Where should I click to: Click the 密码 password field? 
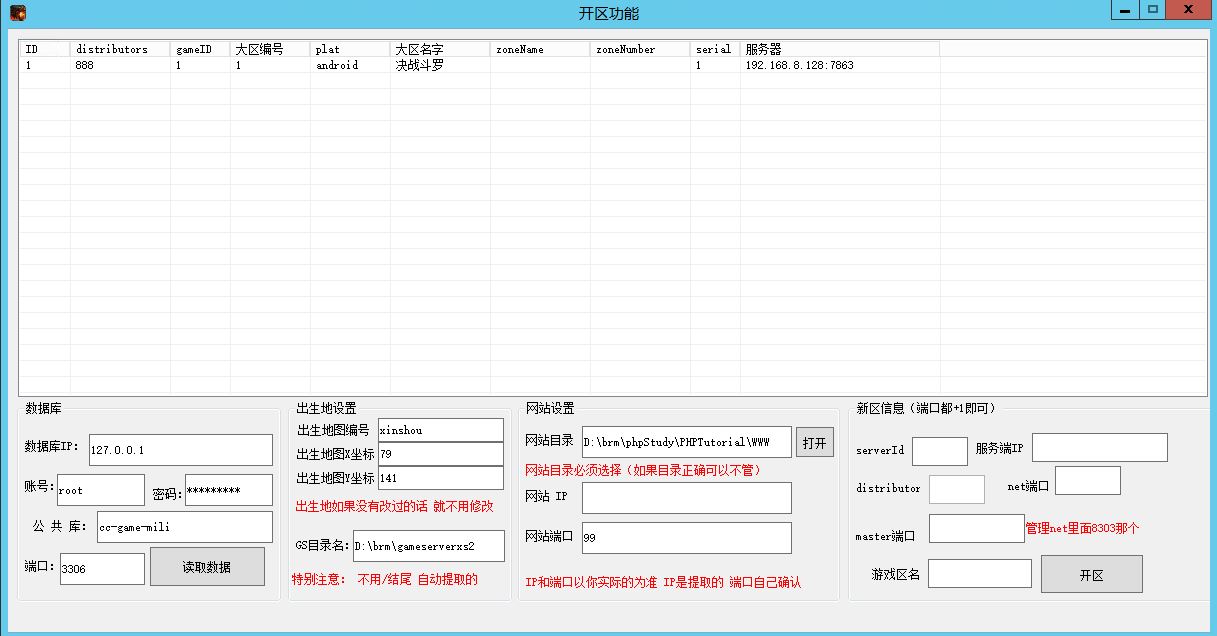(x=228, y=490)
